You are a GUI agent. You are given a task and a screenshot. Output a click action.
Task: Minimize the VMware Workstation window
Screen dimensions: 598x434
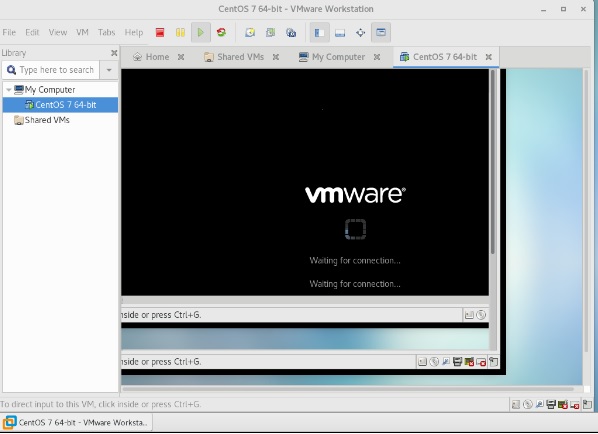[x=543, y=9]
